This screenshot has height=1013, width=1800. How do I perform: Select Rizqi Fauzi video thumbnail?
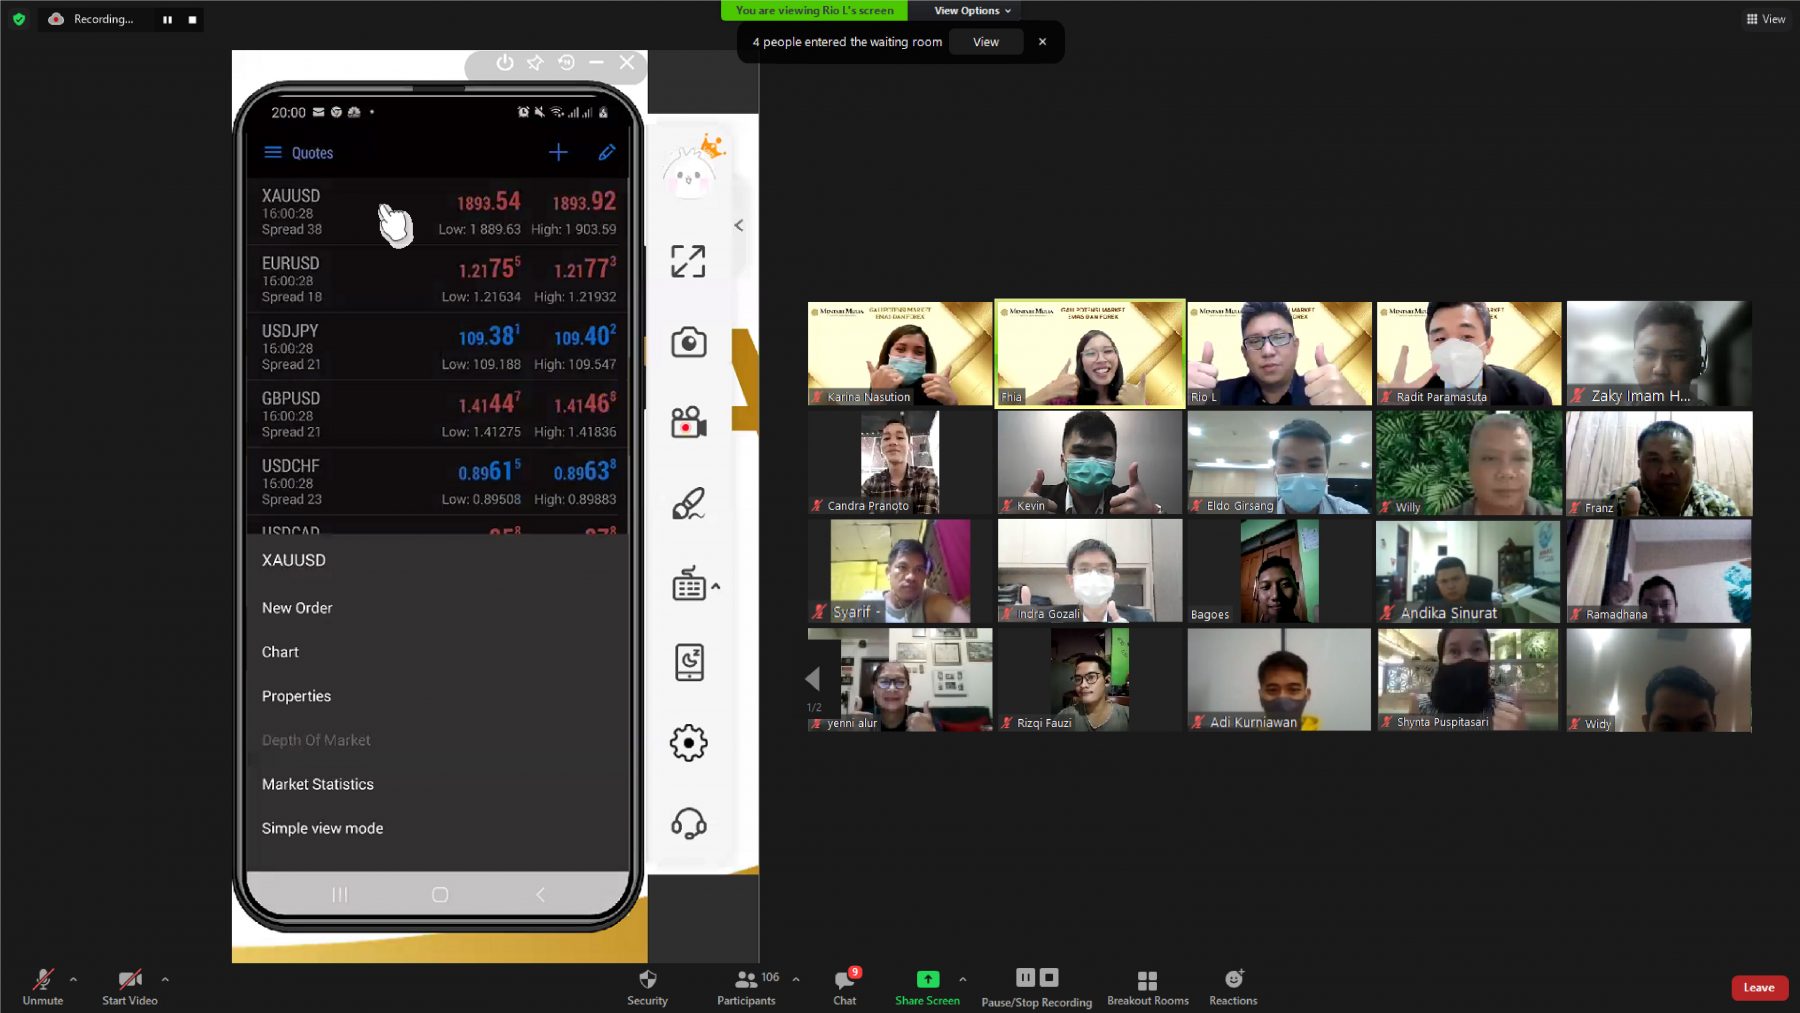point(1090,679)
